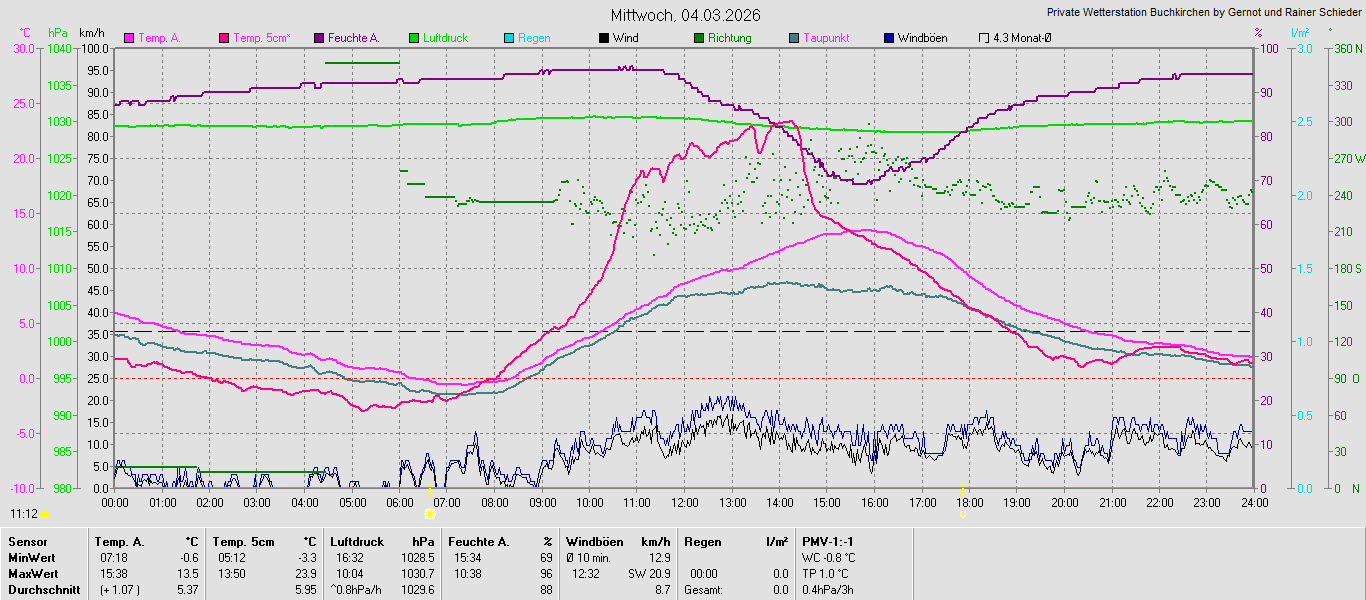Click the 12:00 label on the time axis
The width and height of the screenshot is (1366, 600).
685,502
